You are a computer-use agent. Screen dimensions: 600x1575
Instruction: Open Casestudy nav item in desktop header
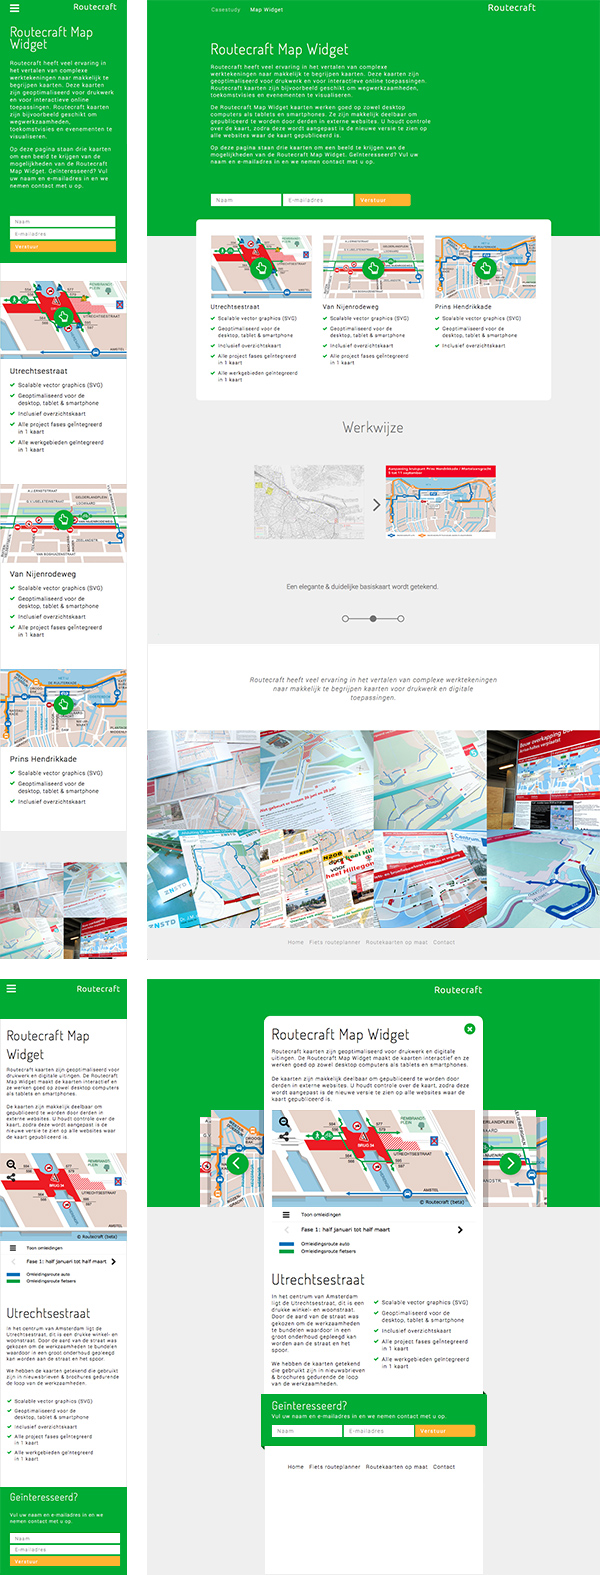coord(226,9)
